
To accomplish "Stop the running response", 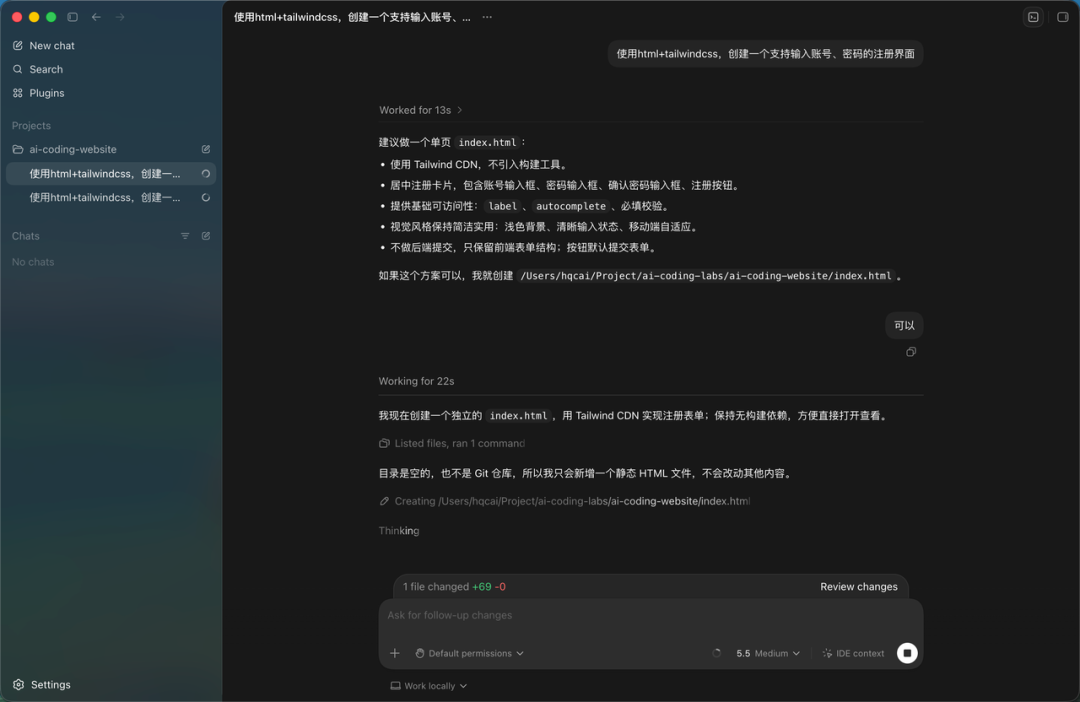I will (907, 653).
